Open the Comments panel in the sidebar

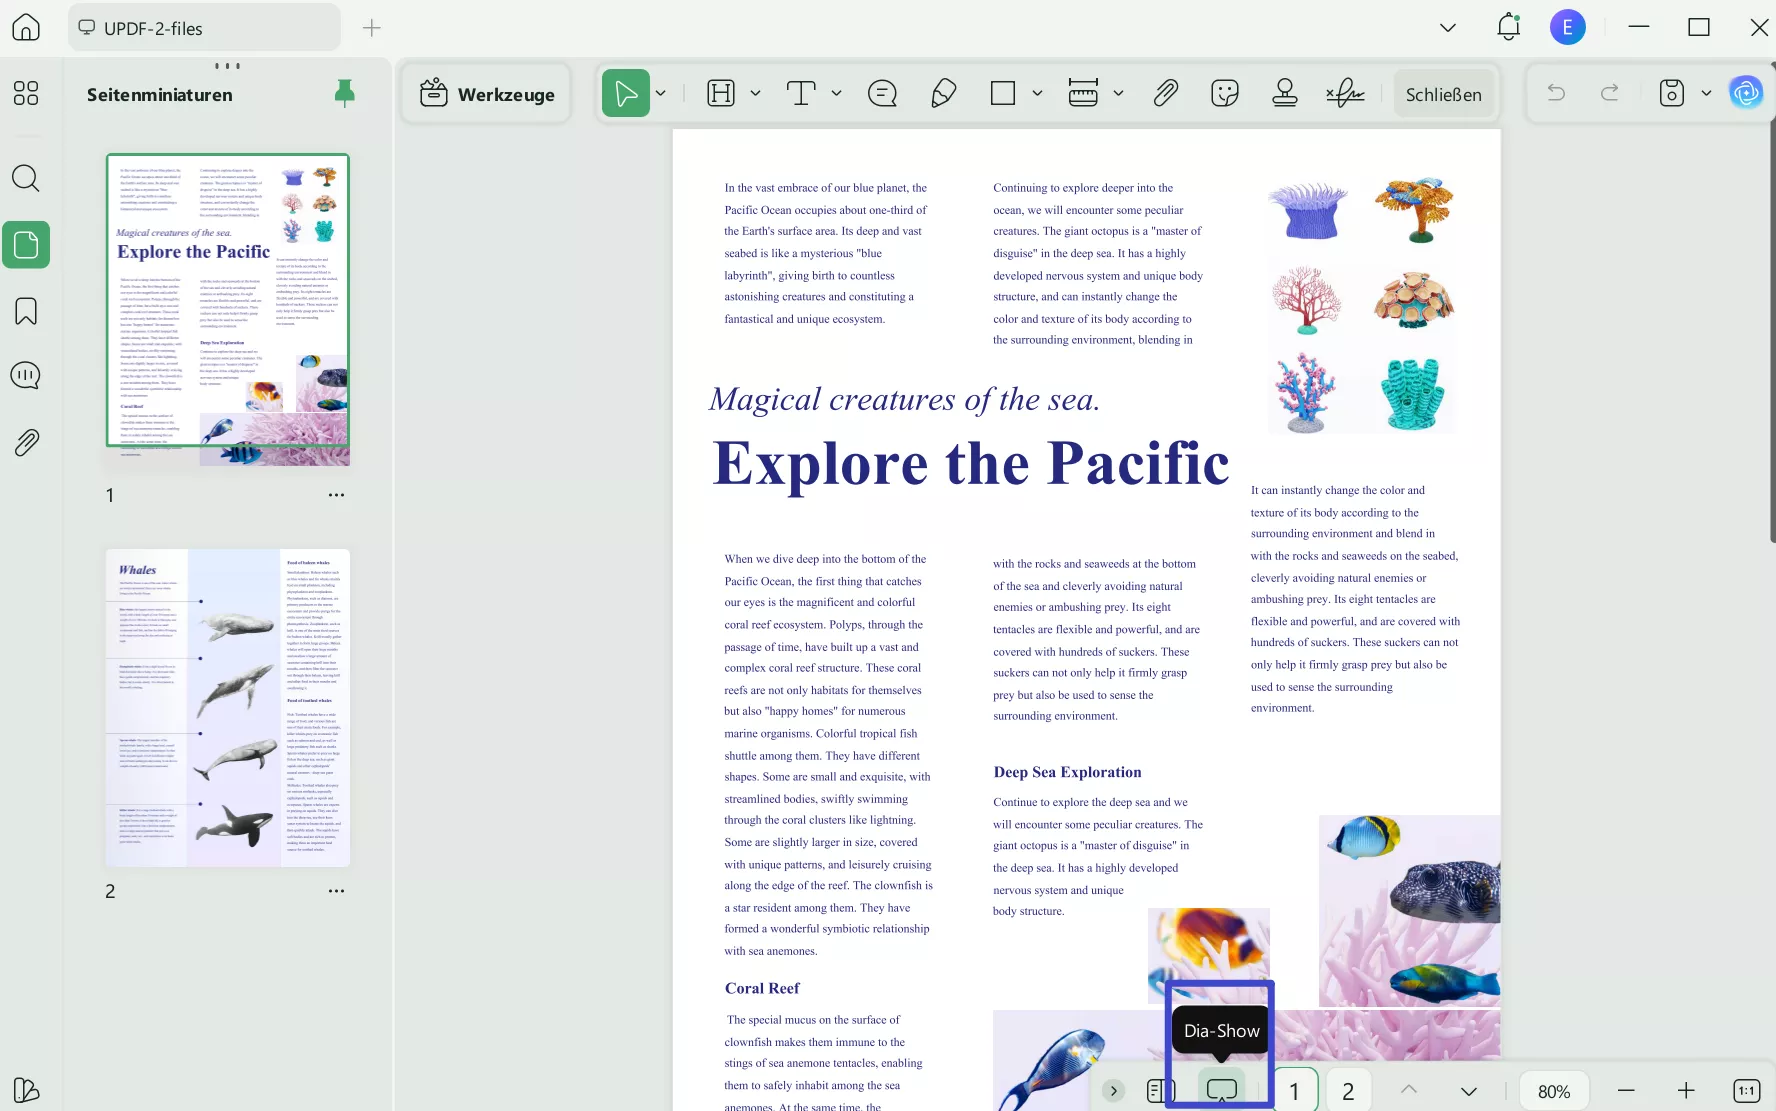coord(25,375)
